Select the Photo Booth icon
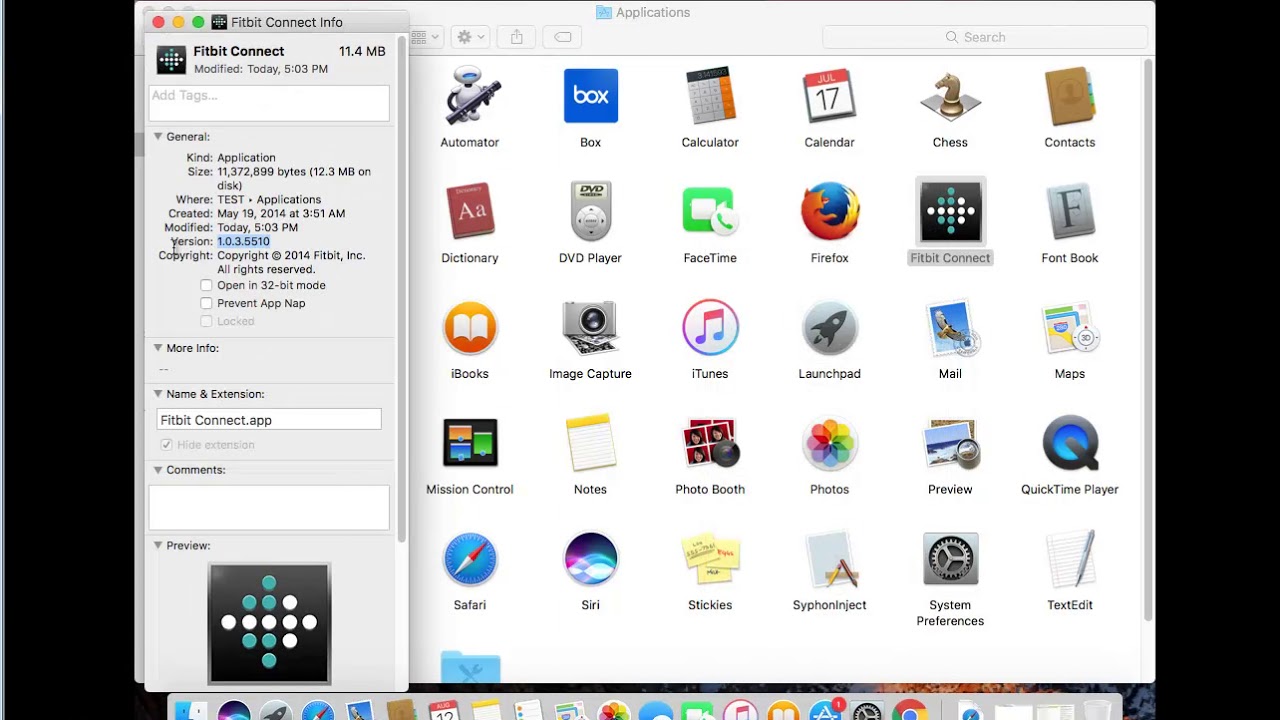 tap(710, 443)
